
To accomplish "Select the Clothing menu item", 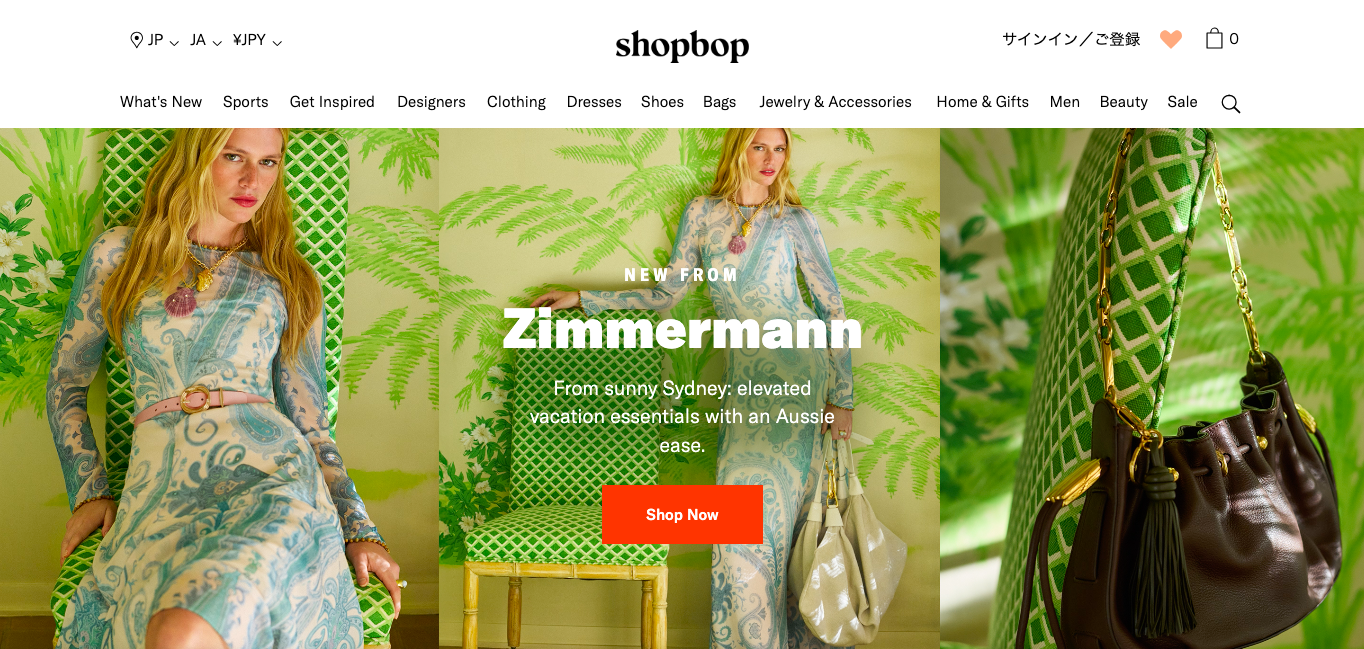I will tap(516, 102).
